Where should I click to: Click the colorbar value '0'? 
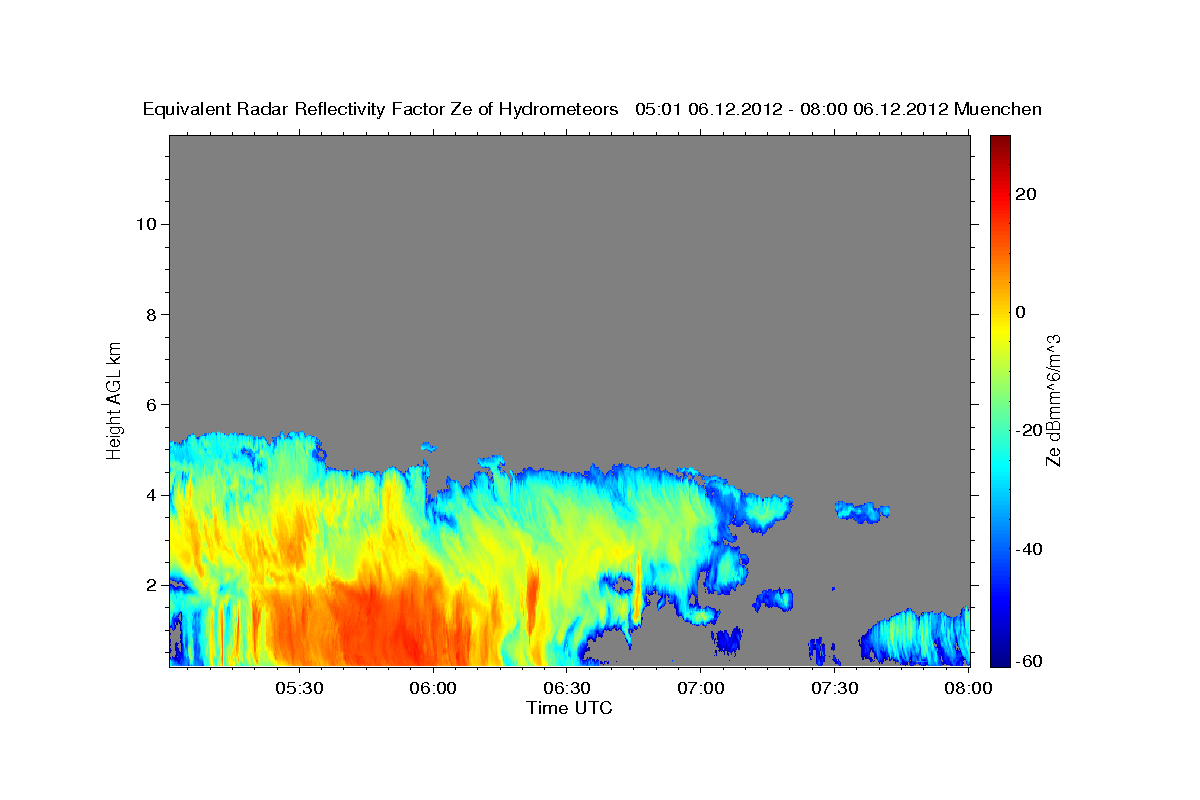1021,312
